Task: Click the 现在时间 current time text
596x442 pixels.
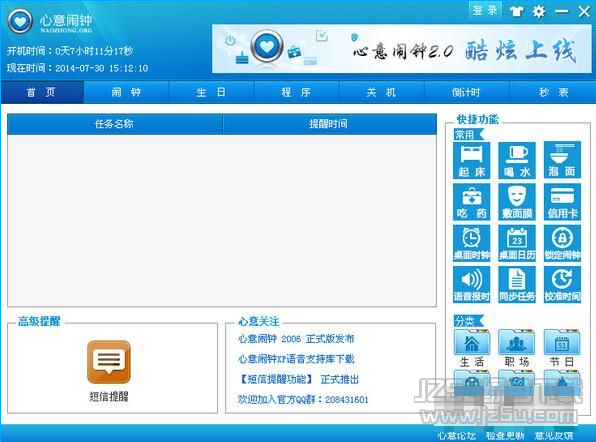Action: click(x=78, y=68)
